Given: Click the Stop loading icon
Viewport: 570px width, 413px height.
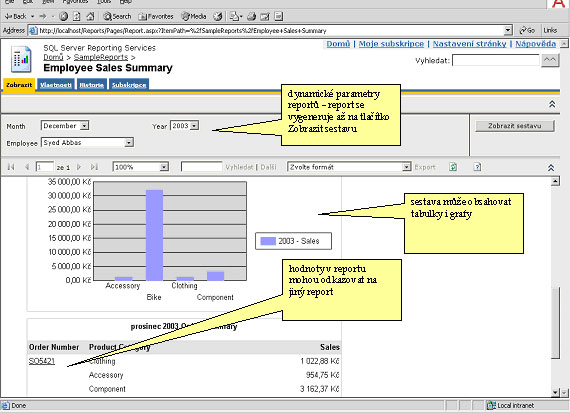Looking at the screenshot, I should tap(63, 16).
